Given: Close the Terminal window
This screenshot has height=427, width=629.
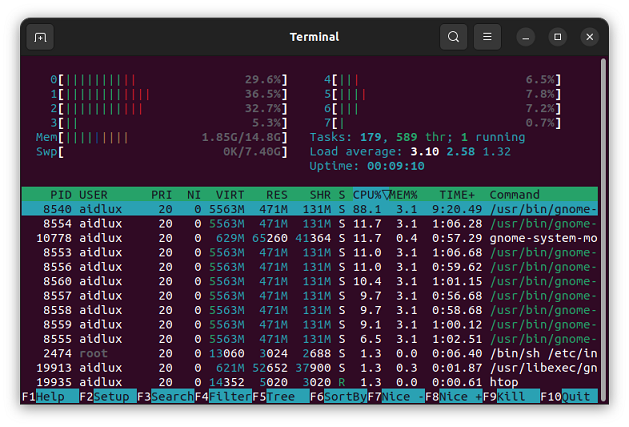Looking at the screenshot, I should pos(590,37).
